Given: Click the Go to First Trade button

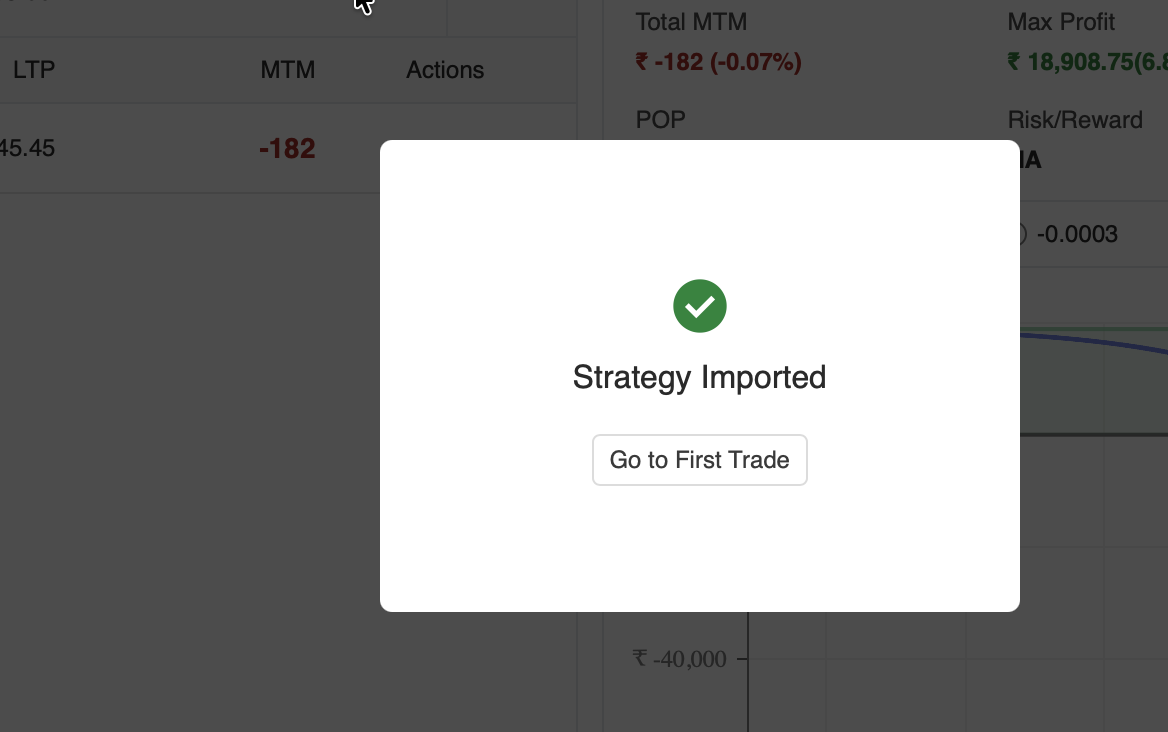Looking at the screenshot, I should (x=700, y=460).
